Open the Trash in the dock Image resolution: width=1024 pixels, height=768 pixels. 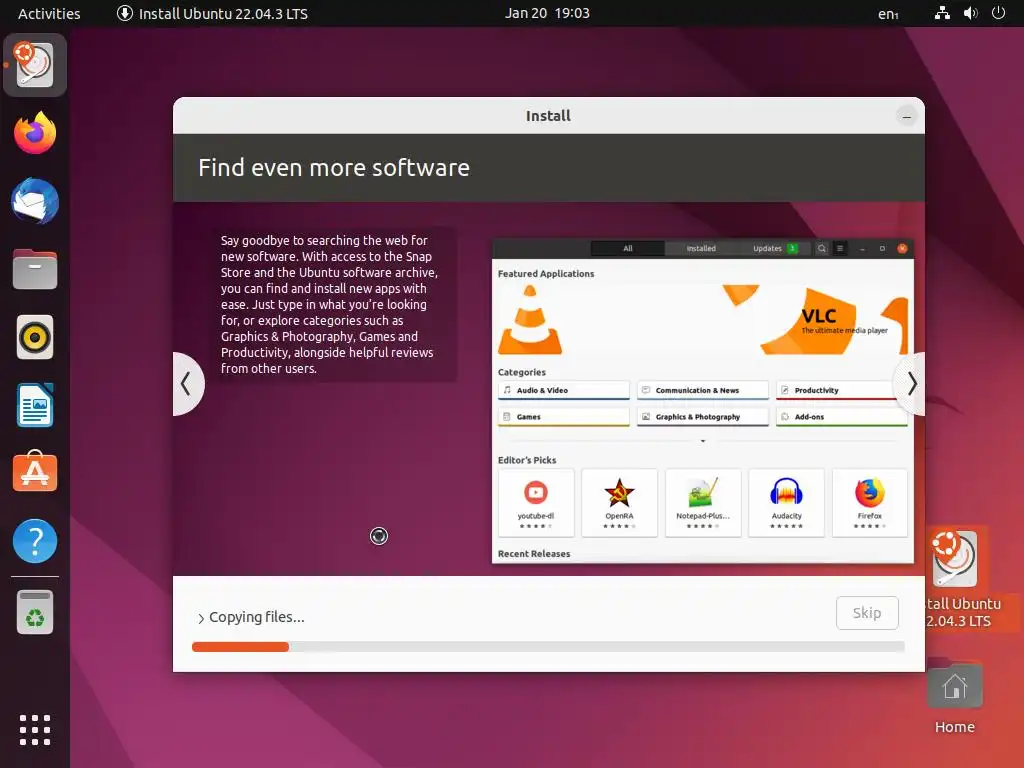tap(35, 612)
